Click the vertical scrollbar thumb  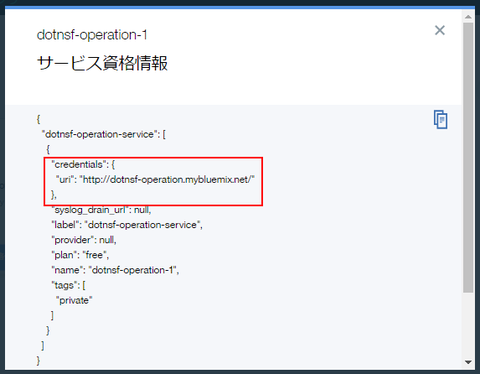(468, 158)
